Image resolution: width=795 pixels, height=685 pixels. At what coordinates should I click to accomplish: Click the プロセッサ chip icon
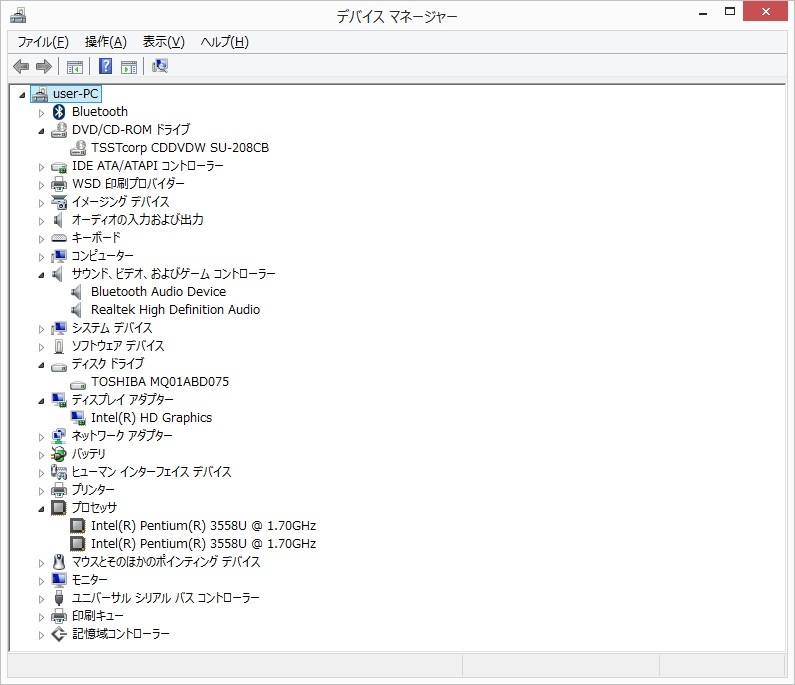pos(59,508)
